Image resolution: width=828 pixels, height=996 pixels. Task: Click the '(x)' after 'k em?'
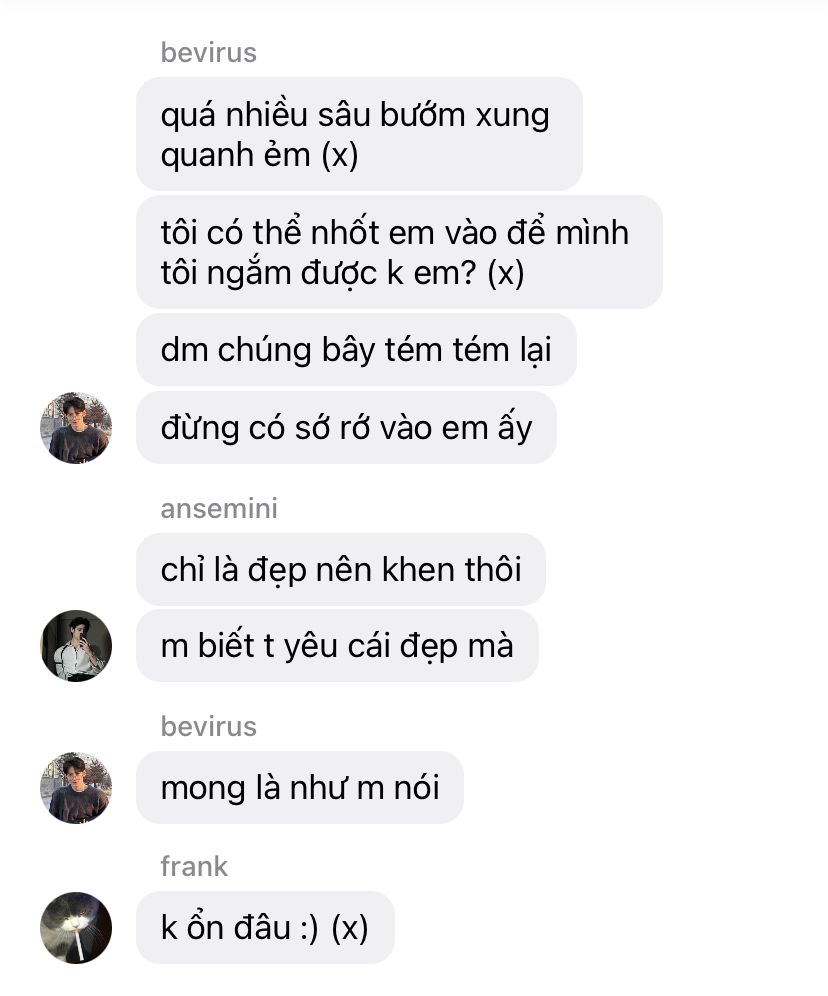coord(506,273)
